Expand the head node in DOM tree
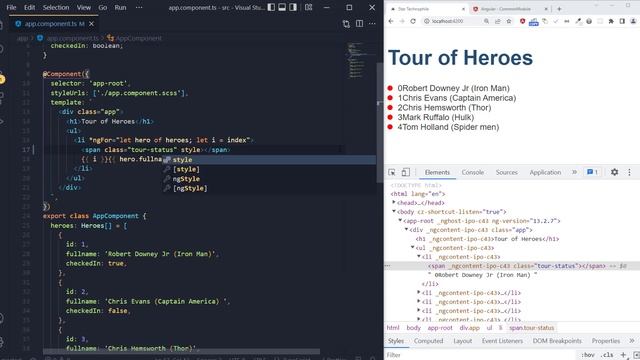Viewport: 640px width, 360px height. (394, 203)
